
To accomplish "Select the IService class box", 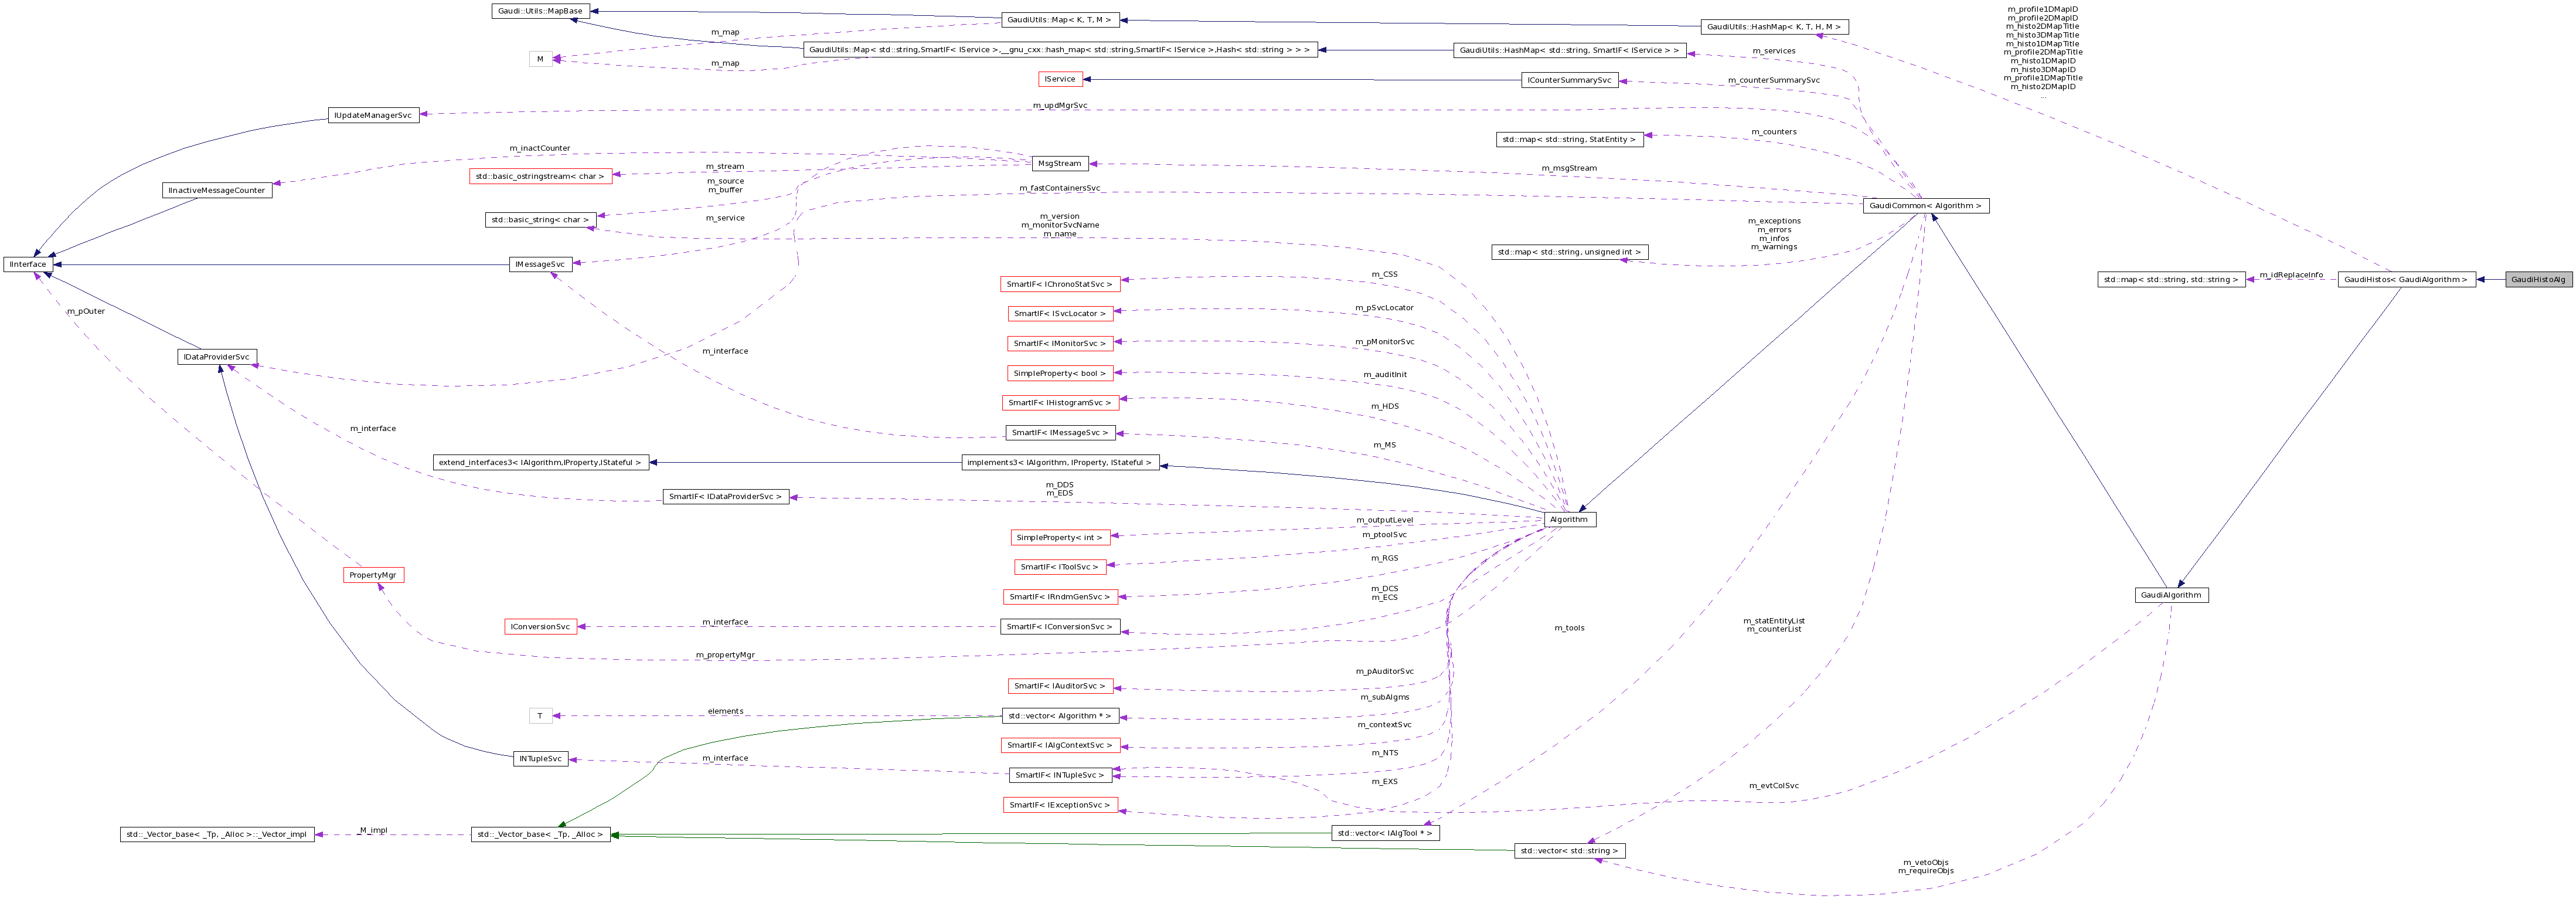I will 1060,78.
